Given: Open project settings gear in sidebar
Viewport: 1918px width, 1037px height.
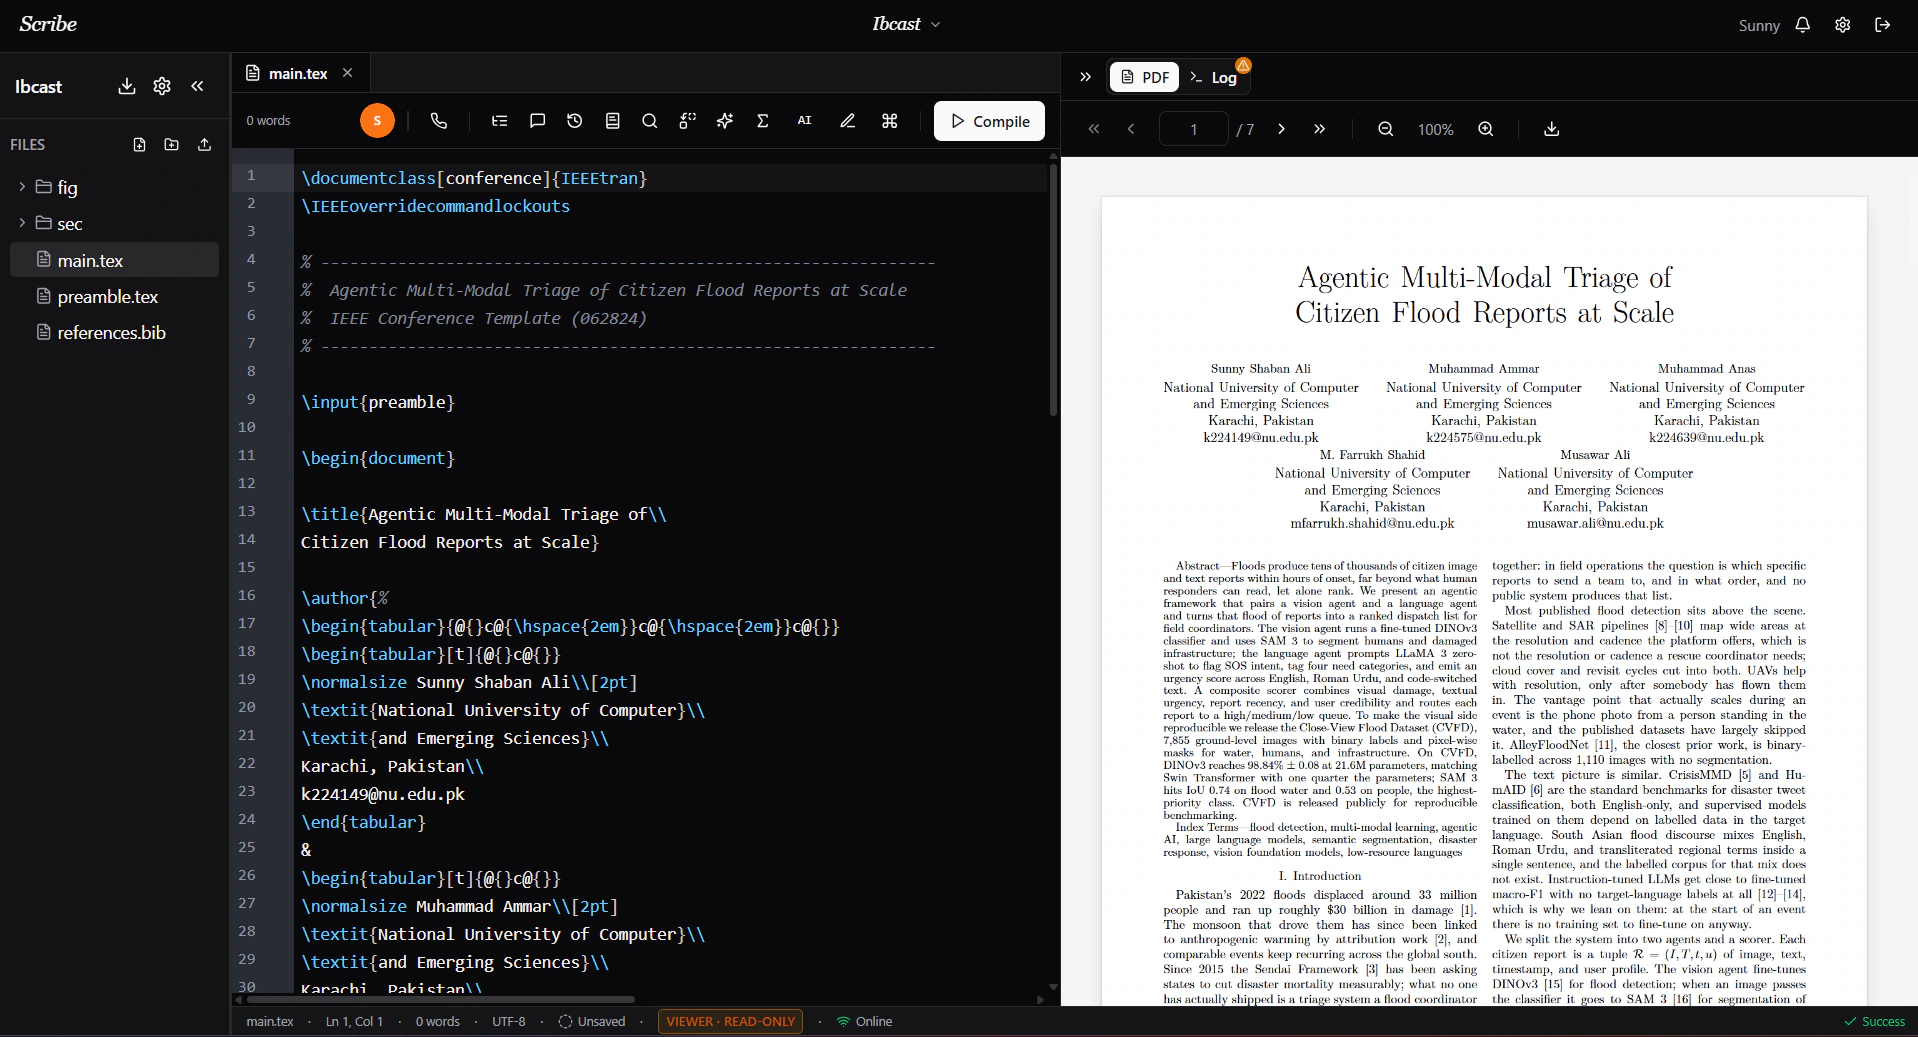Looking at the screenshot, I should pyautogui.click(x=162, y=86).
